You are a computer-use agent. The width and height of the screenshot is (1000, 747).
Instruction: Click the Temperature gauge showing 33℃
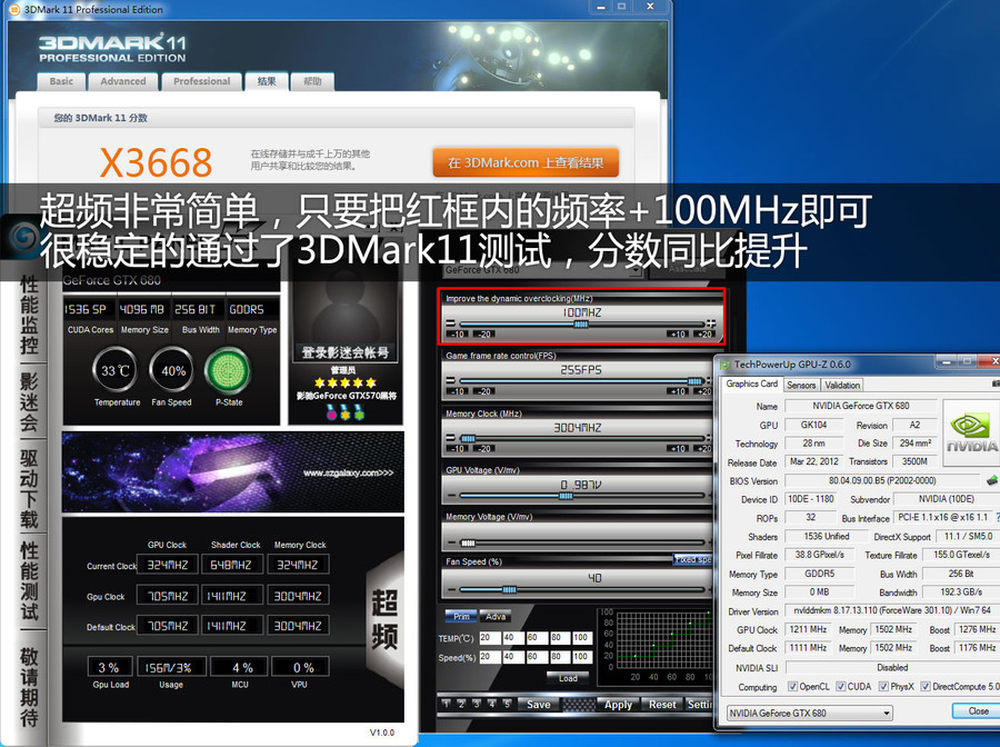click(x=115, y=371)
